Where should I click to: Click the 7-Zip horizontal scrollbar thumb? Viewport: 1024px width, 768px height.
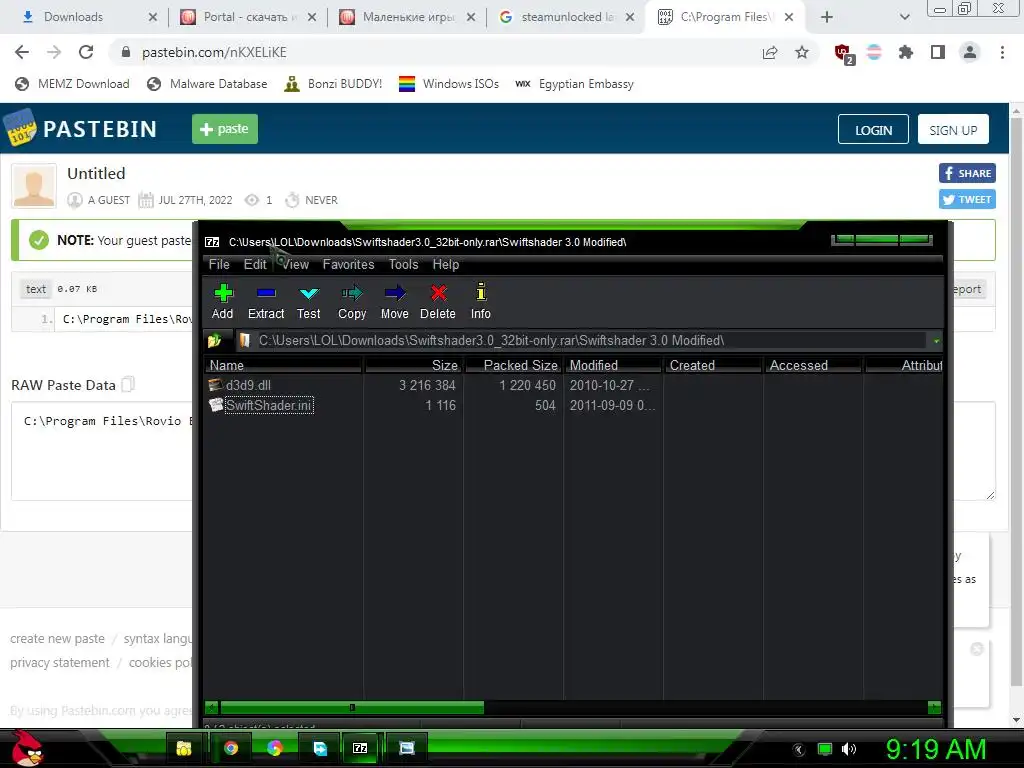pos(352,707)
